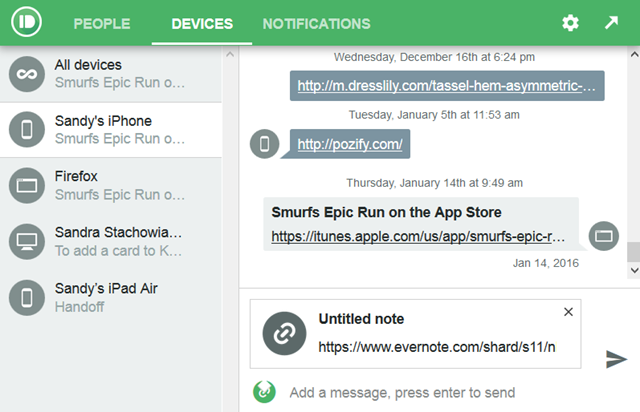640x412 pixels.
Task: Select Sandra Stachowia desktop monitor icon
Action: (27, 241)
